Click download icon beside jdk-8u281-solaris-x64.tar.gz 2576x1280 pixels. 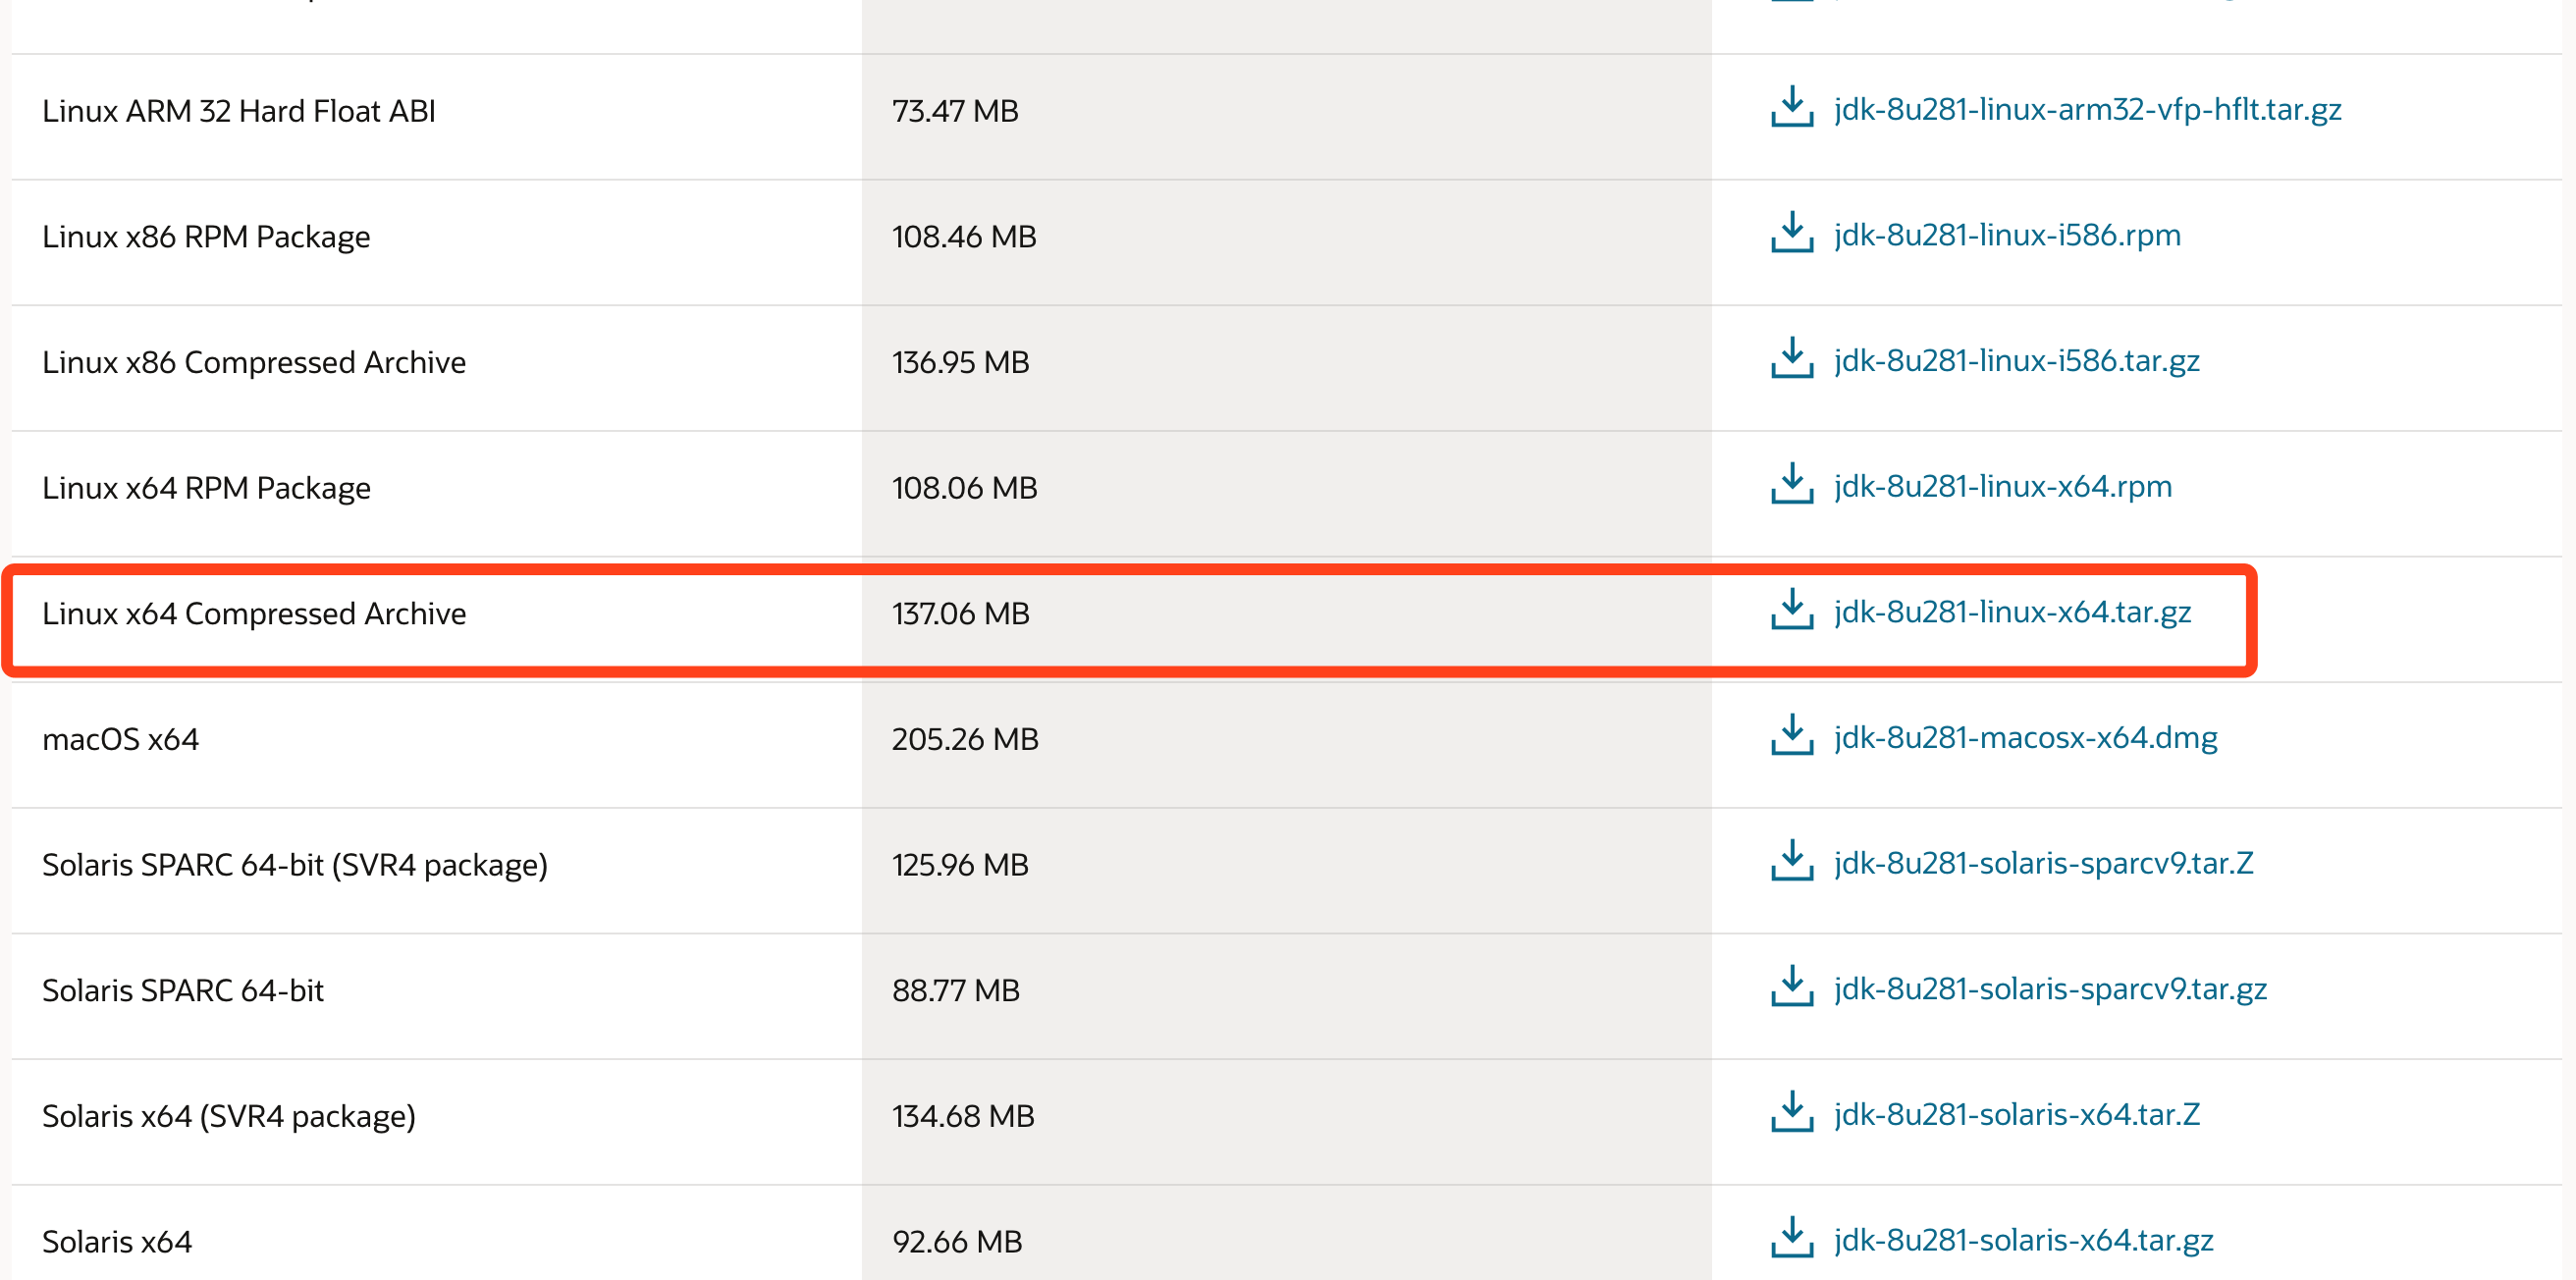(1792, 1238)
